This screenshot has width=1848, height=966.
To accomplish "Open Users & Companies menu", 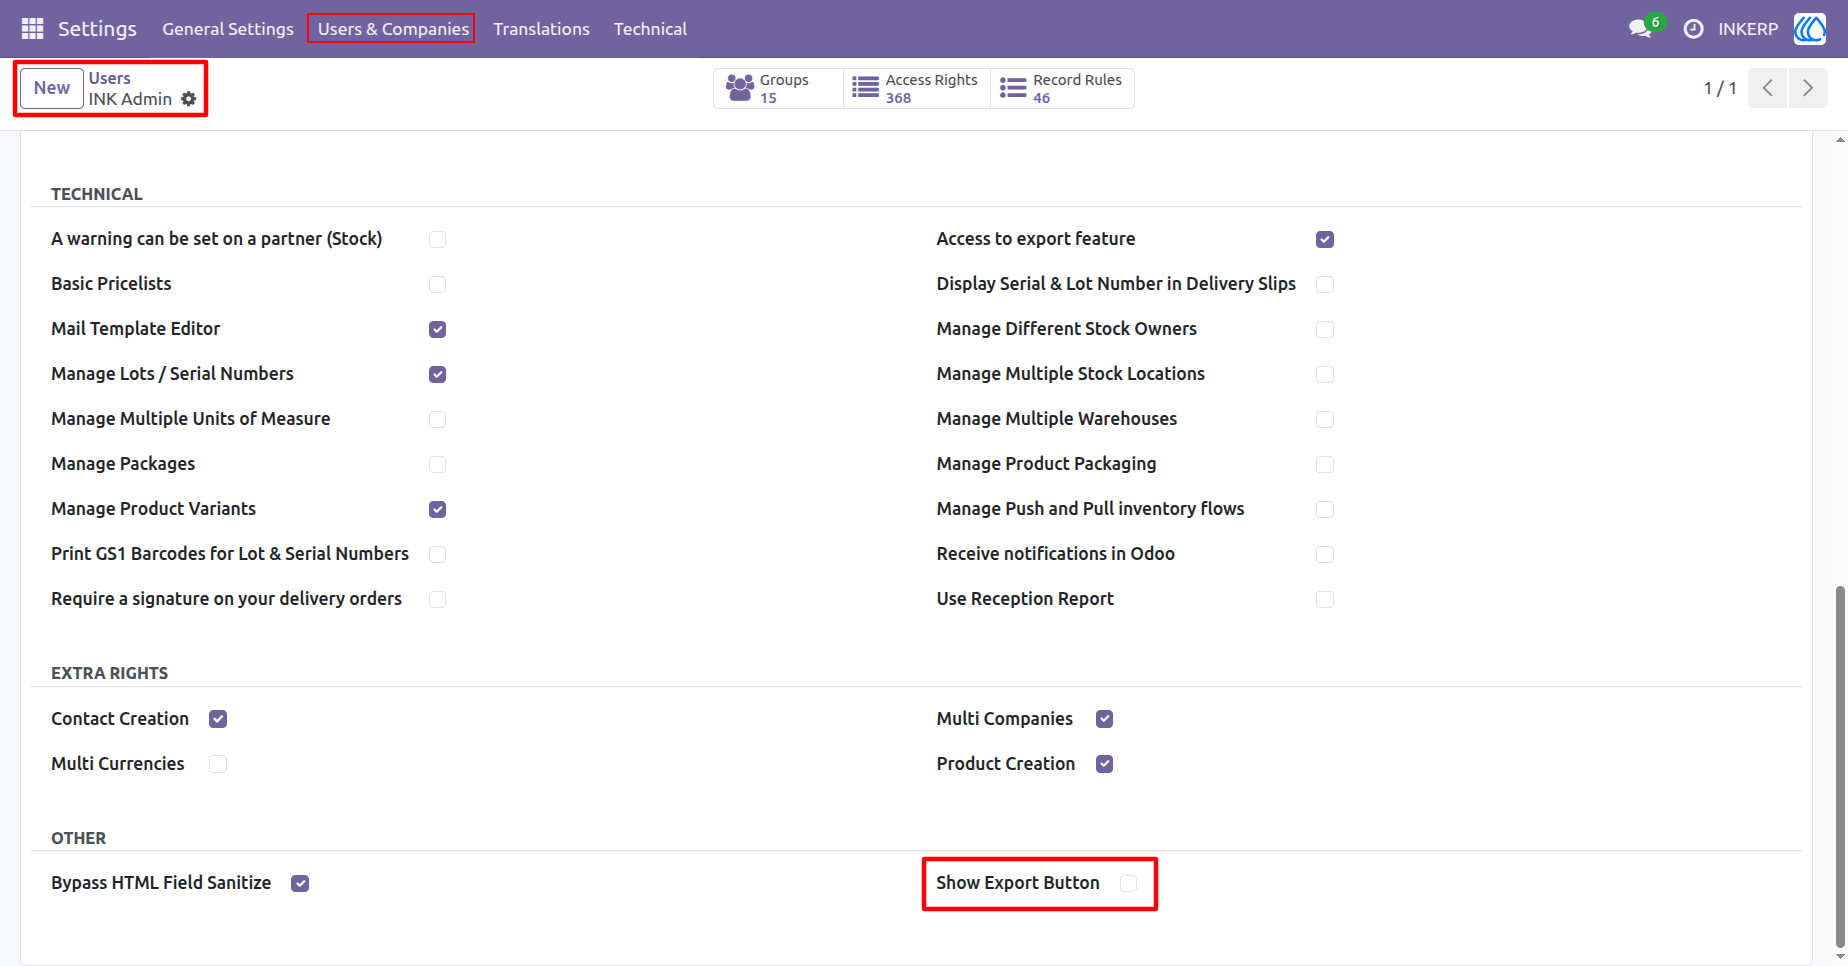I will coord(393,29).
